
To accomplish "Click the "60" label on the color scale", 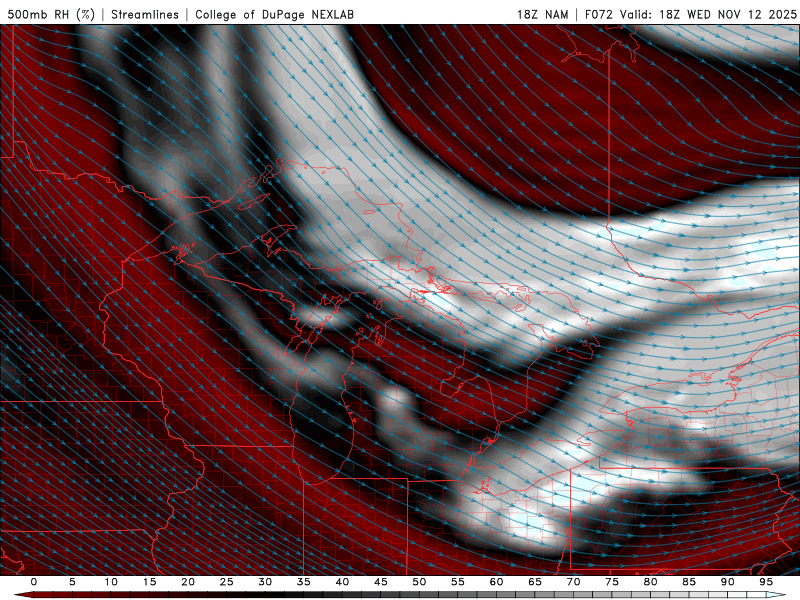I will coord(496,582).
